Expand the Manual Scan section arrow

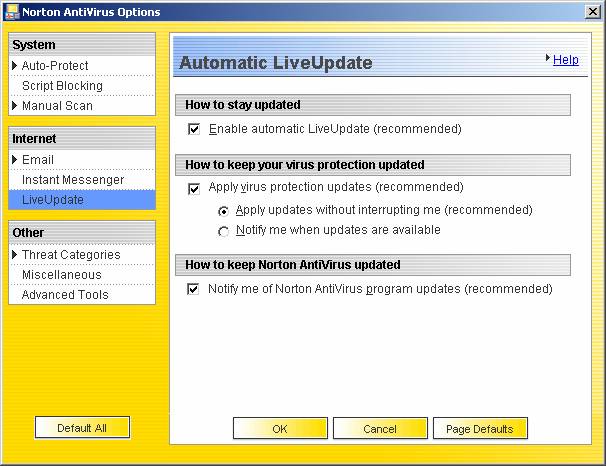(x=15, y=106)
